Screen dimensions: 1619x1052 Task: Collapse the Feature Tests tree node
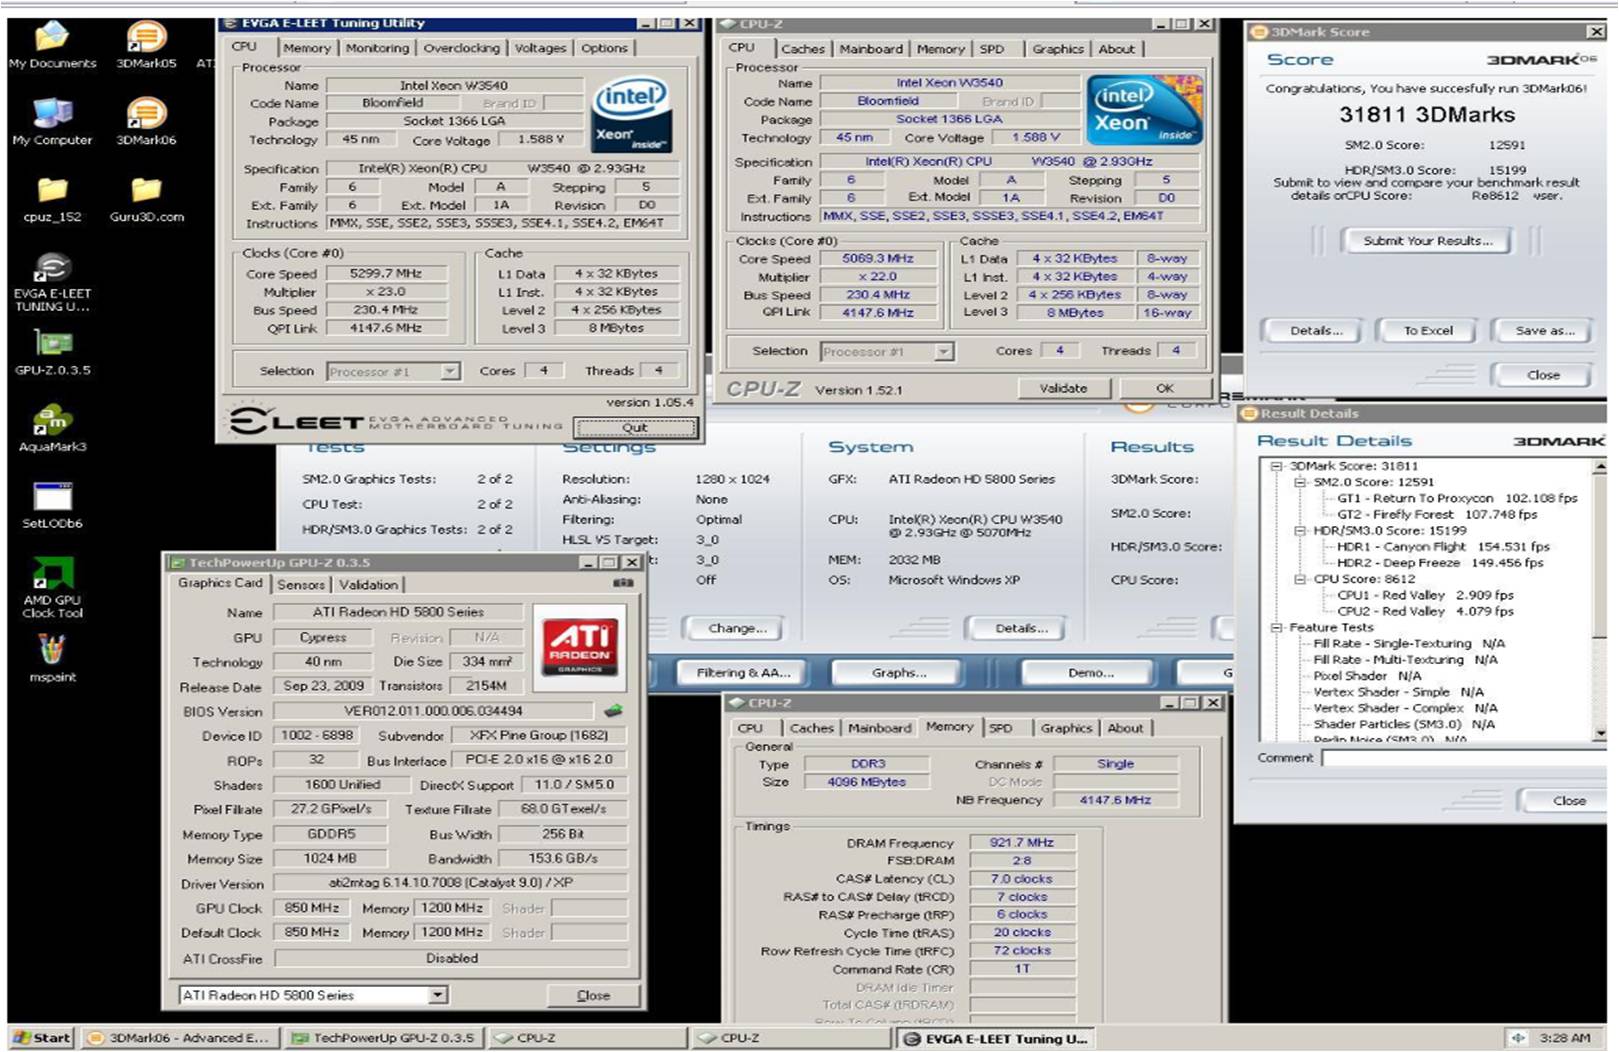pos(1276,628)
